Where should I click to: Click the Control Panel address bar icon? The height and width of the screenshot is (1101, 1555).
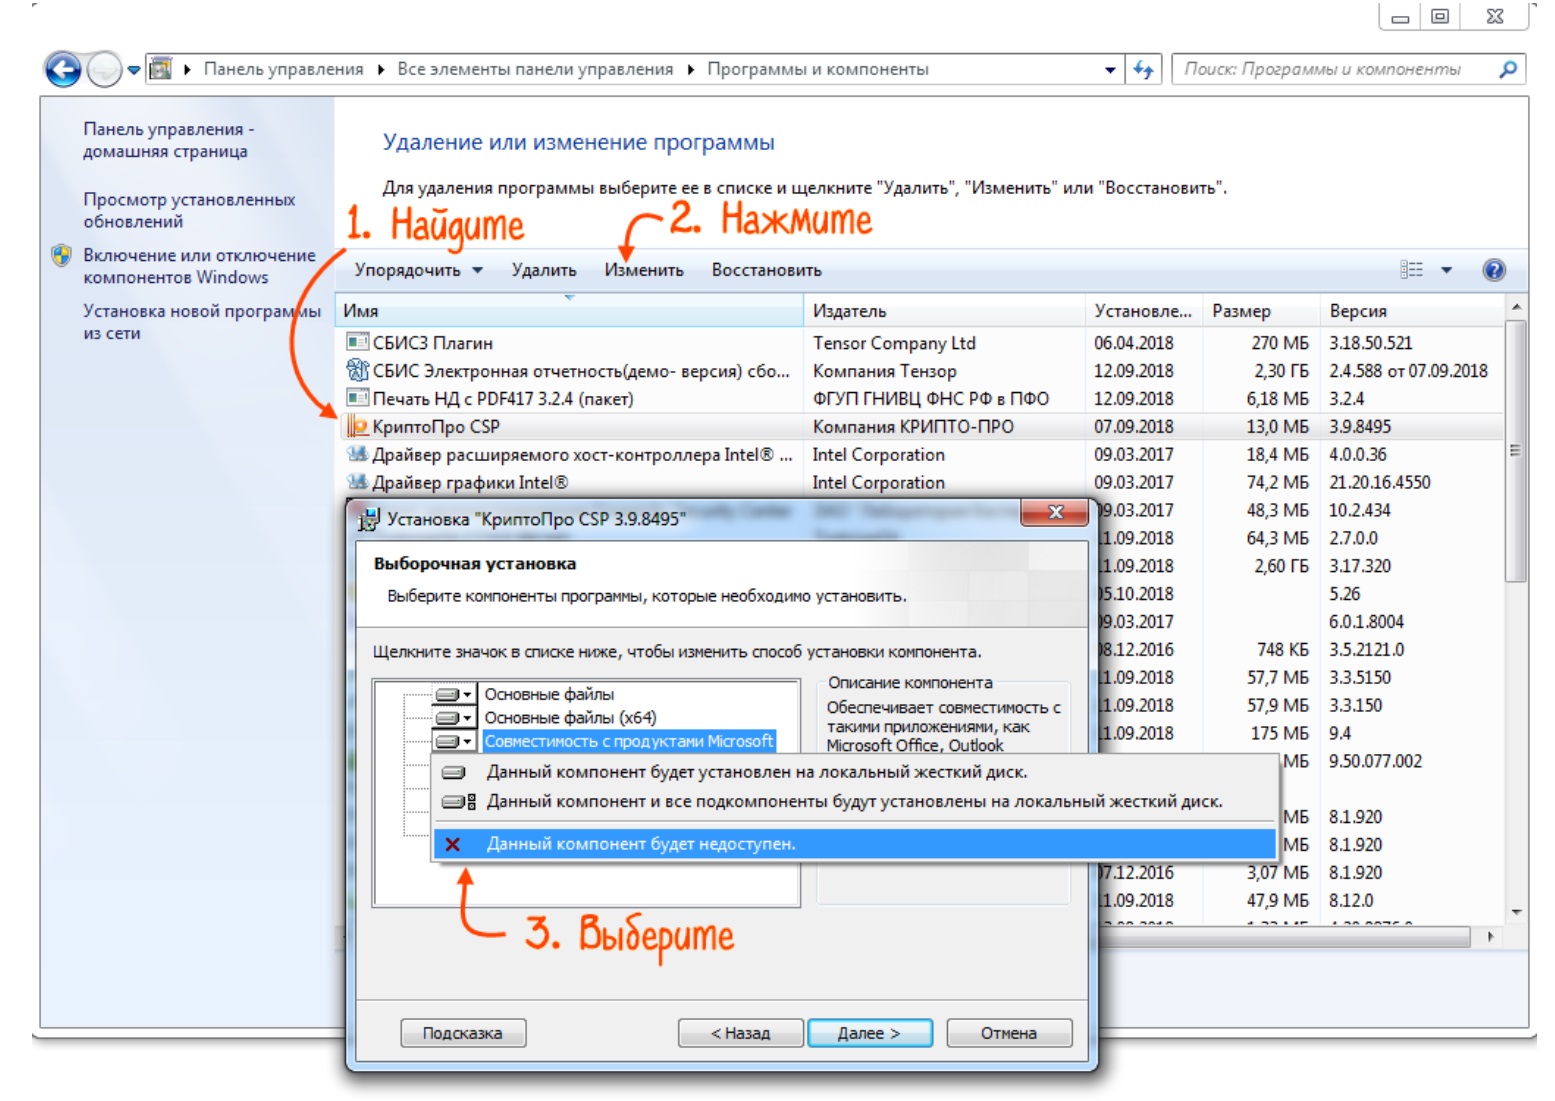pyautogui.click(x=160, y=69)
